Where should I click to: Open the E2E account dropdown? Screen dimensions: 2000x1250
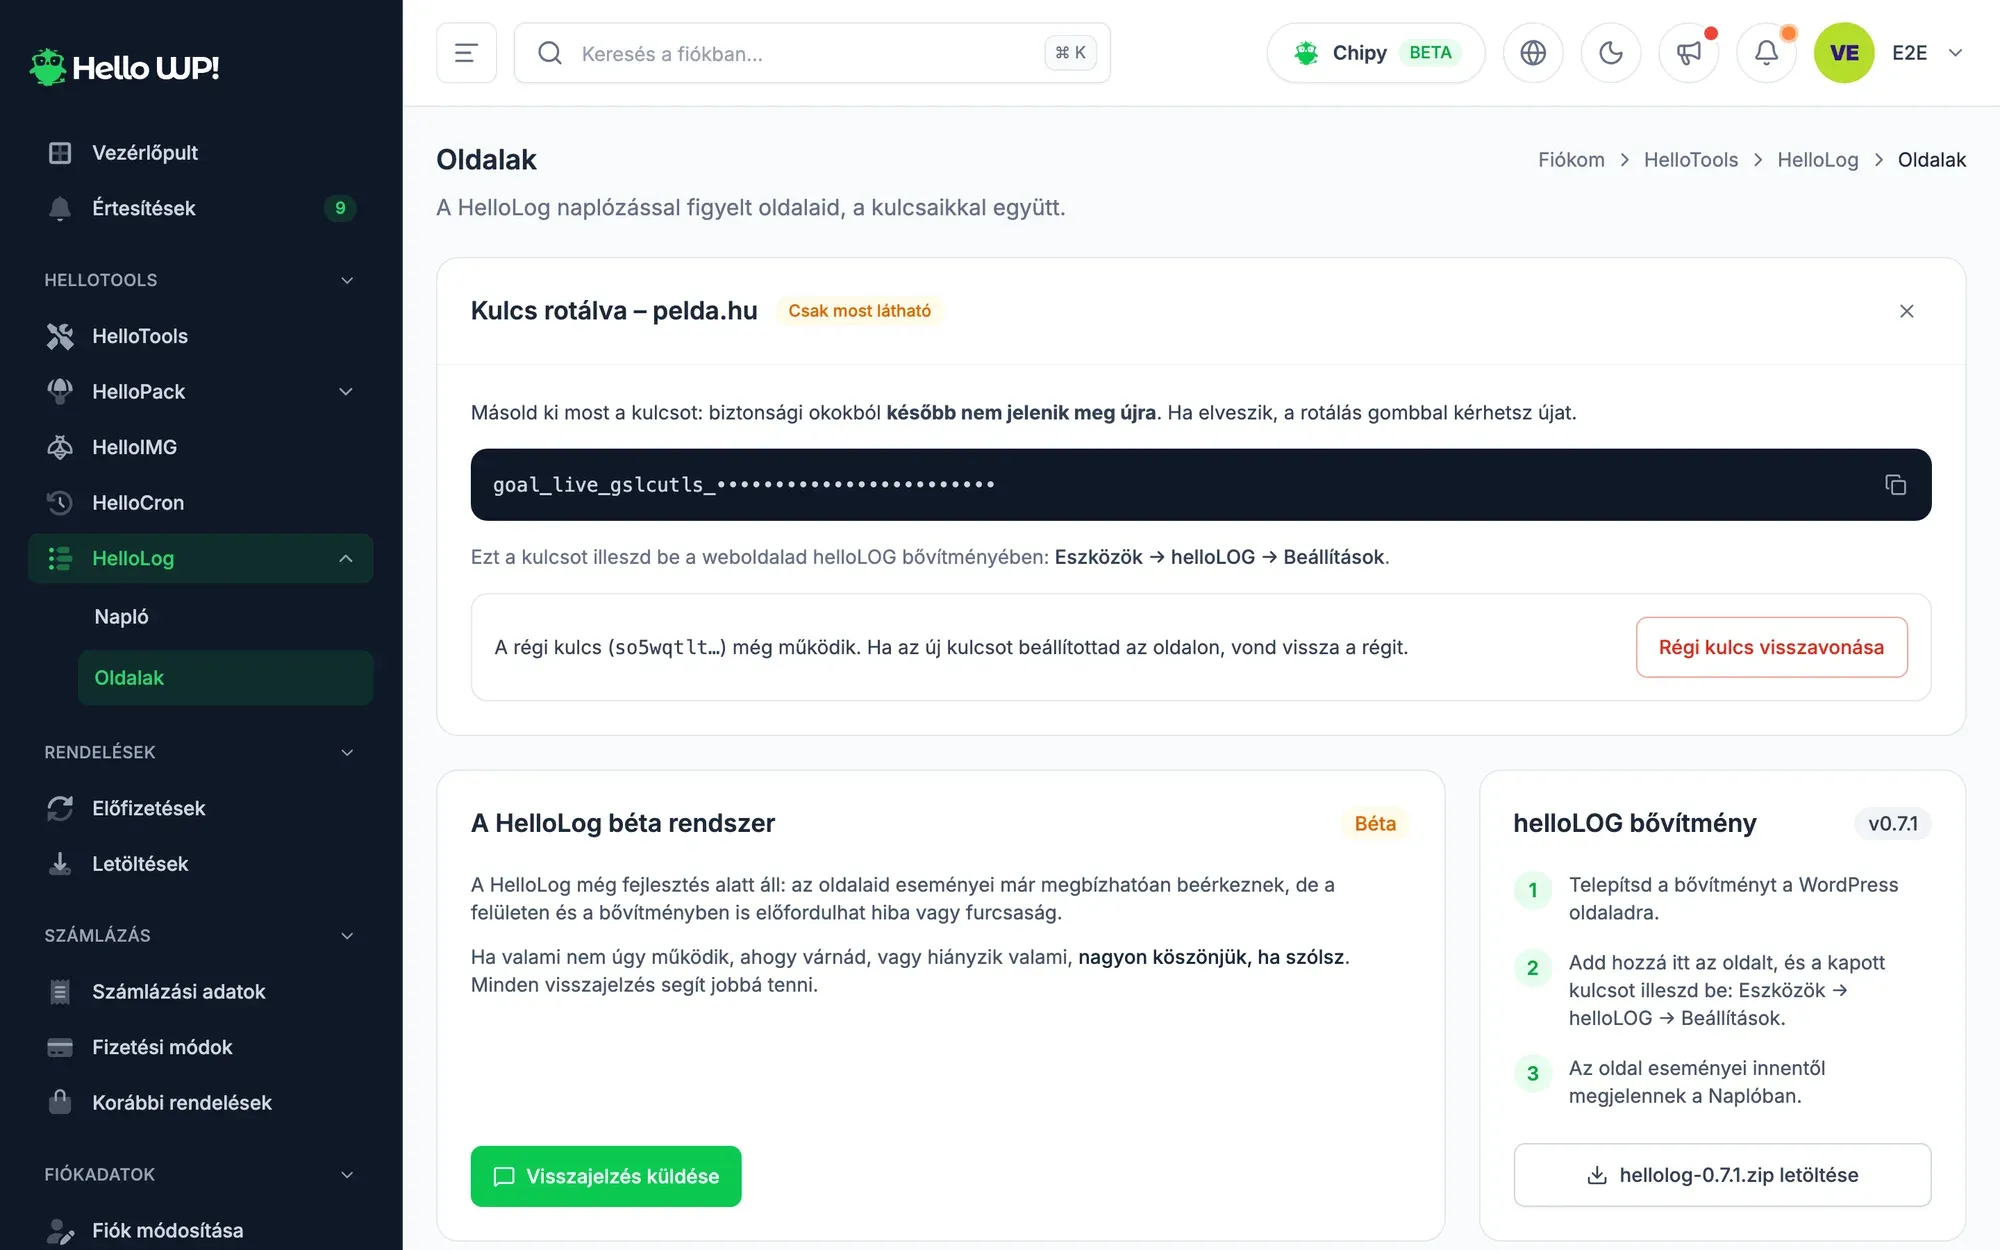click(1927, 53)
